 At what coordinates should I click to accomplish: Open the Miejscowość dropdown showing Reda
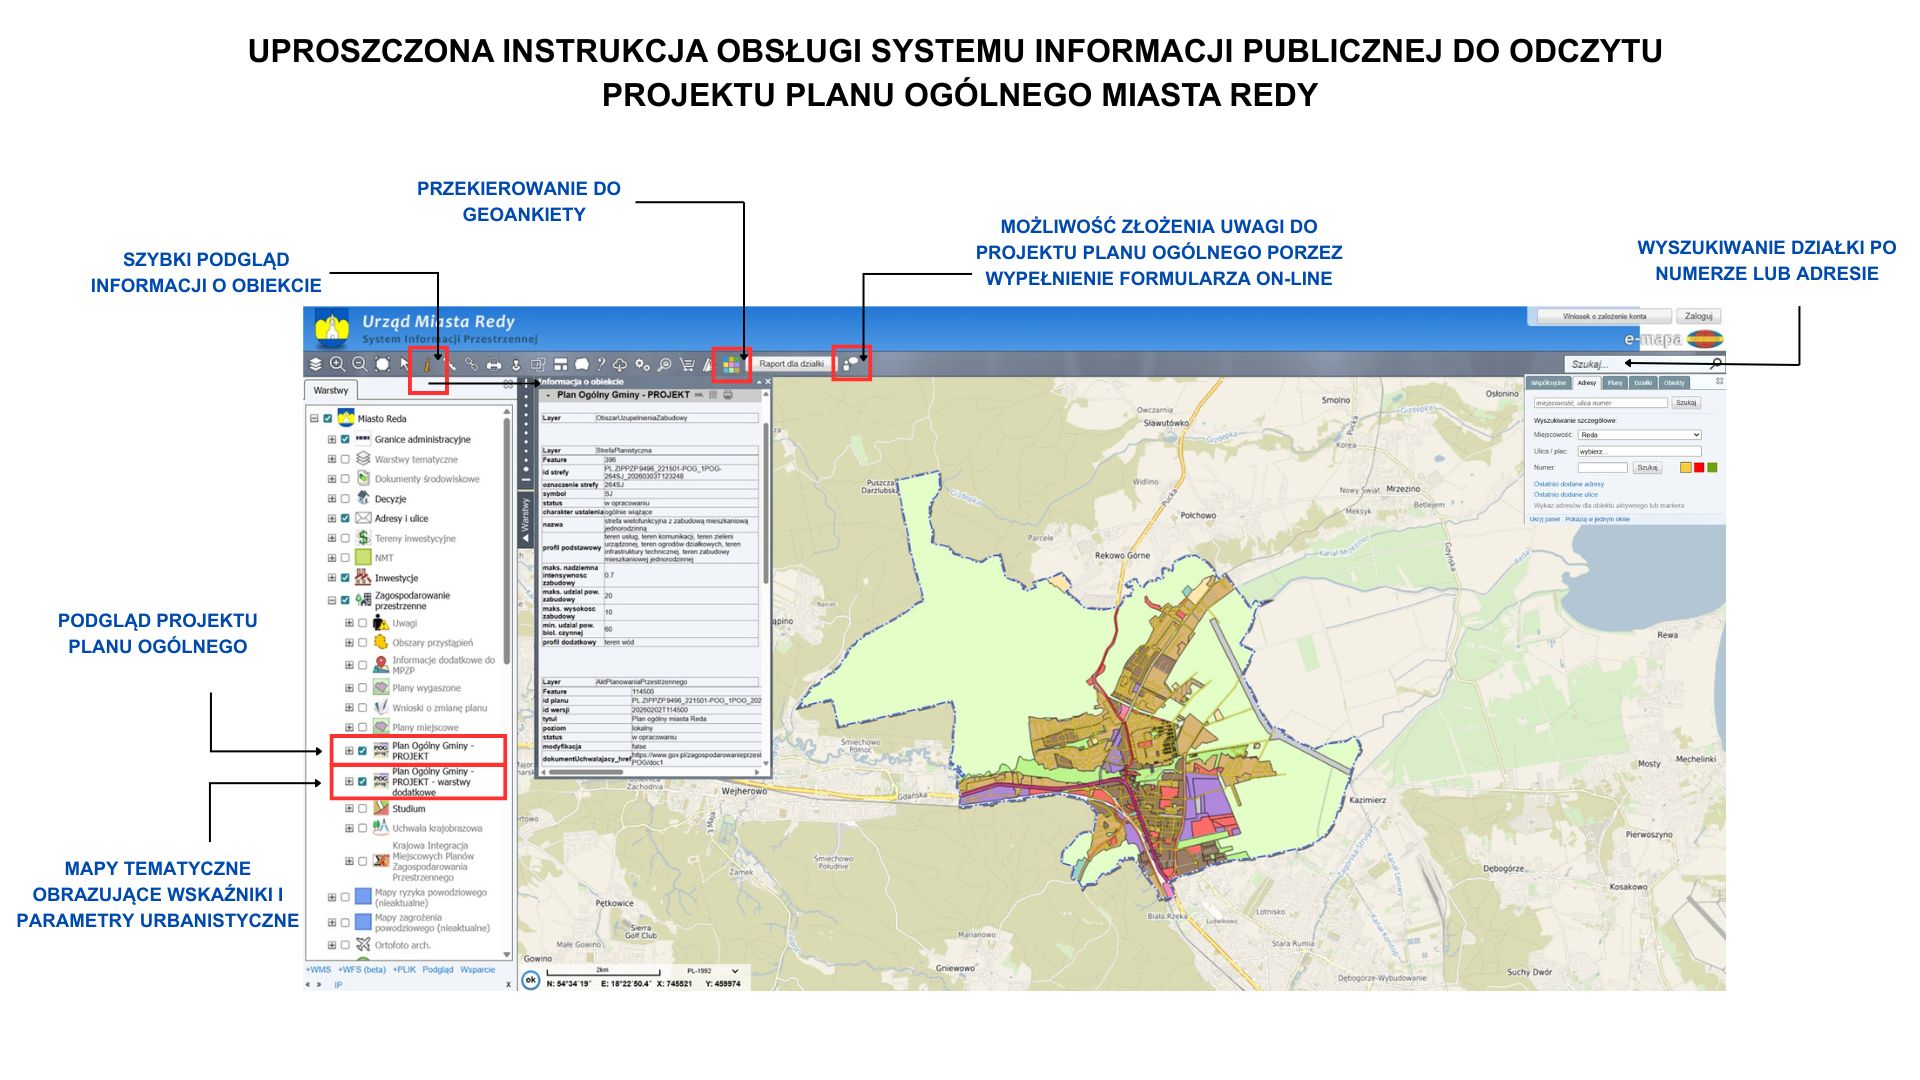click(1639, 435)
